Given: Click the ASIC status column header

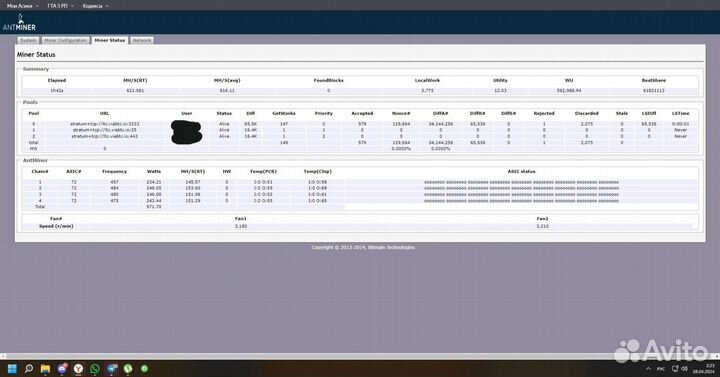Looking at the screenshot, I should tap(521, 172).
